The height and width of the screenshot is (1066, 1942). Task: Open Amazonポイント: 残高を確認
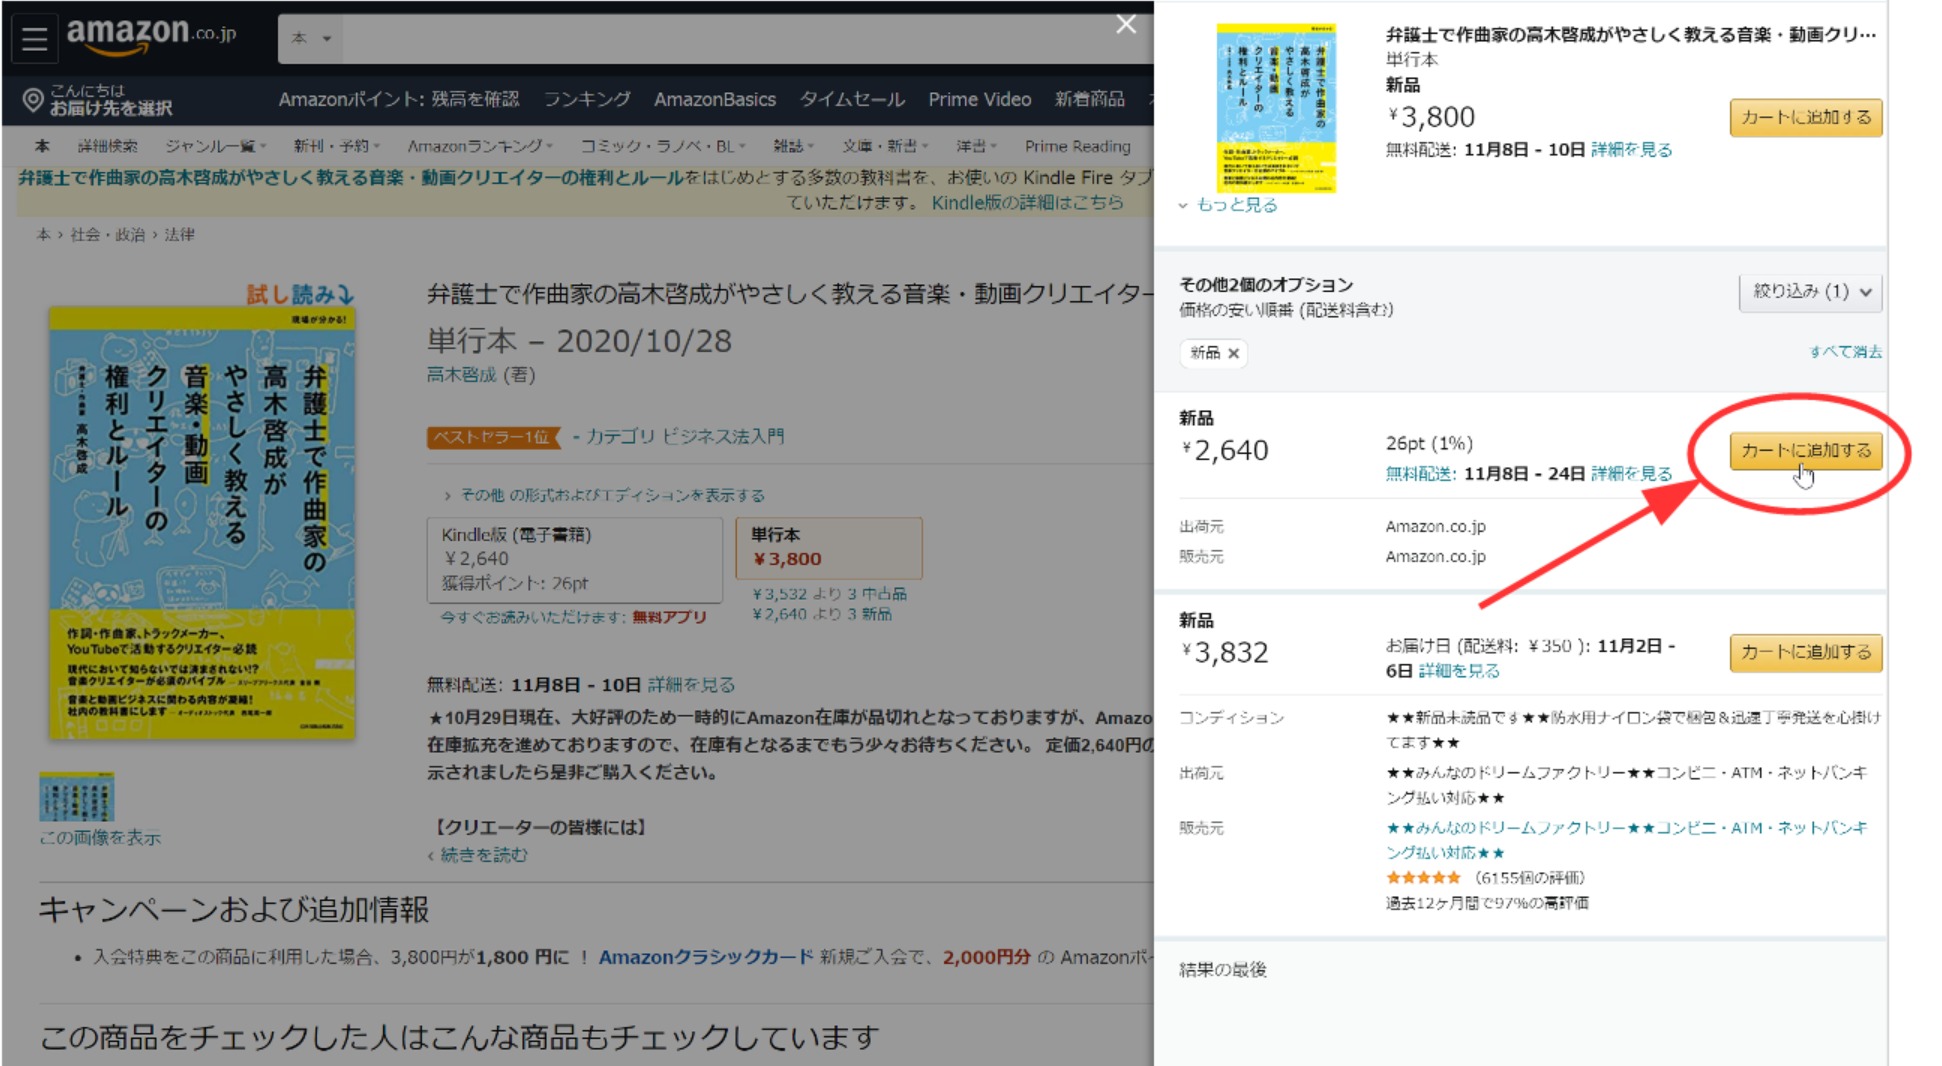click(x=399, y=99)
